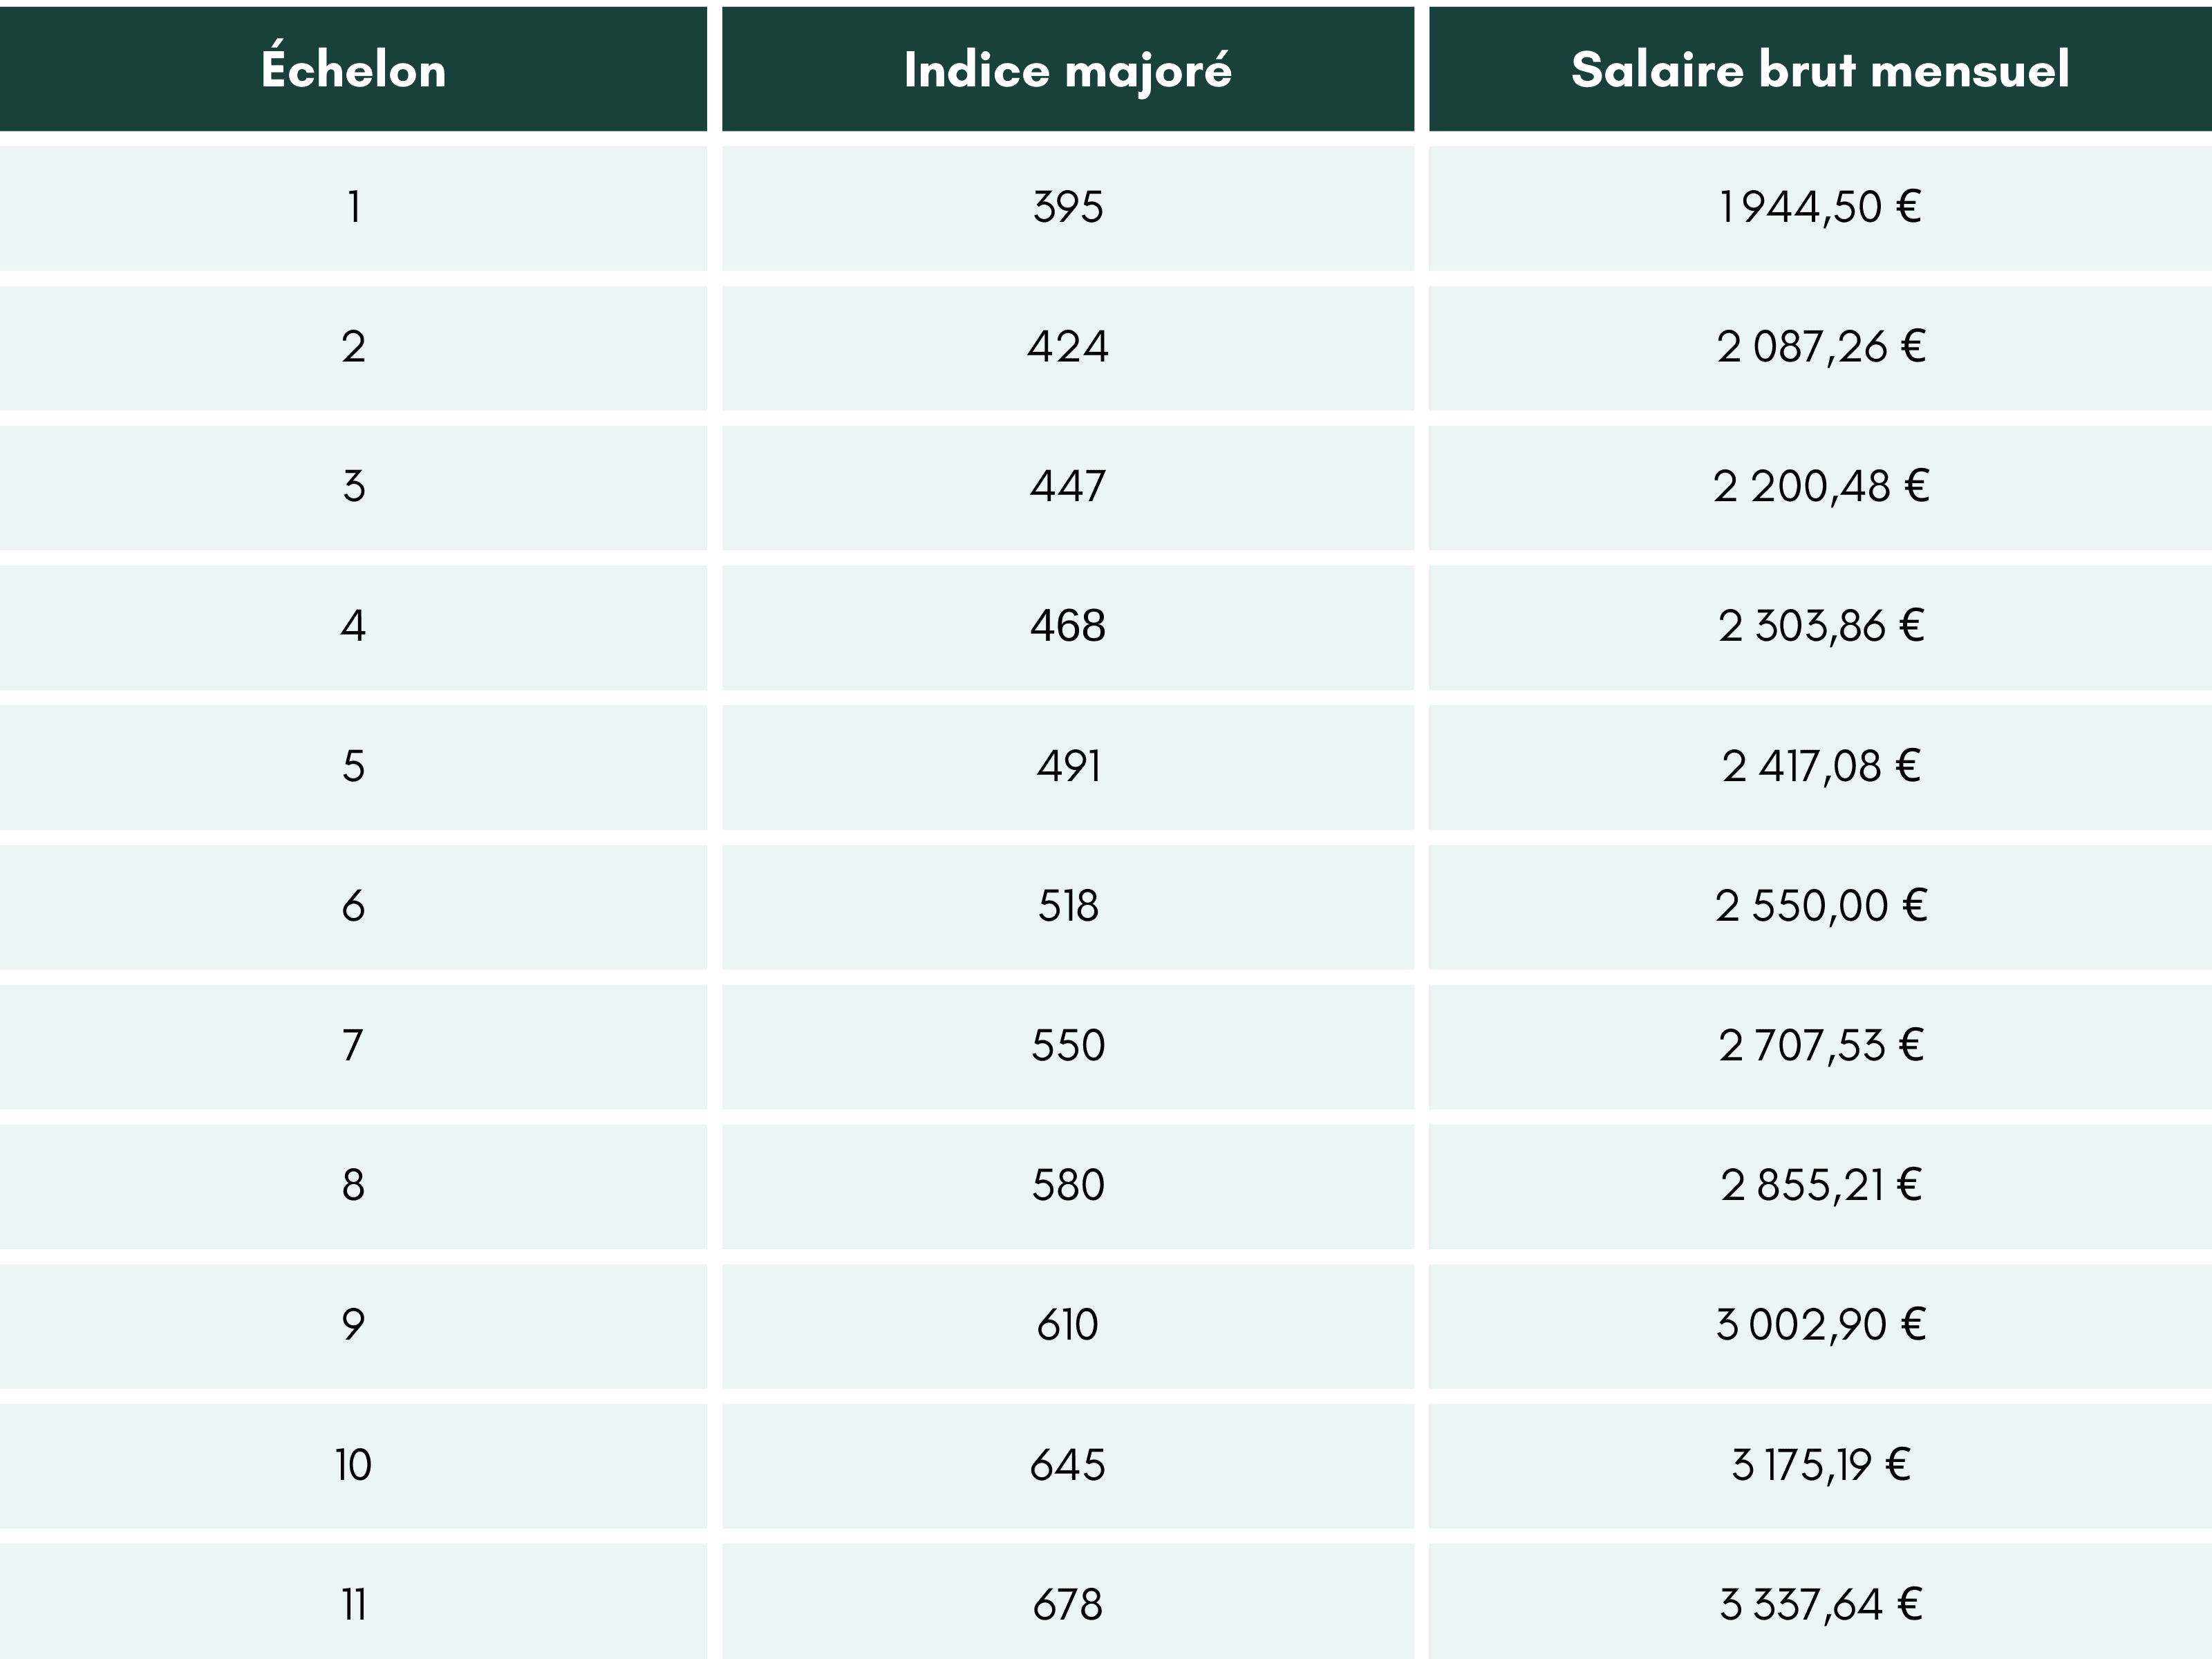Select the Échelon 7 cell
Image resolution: width=2212 pixels, height=1659 pixels.
pyautogui.click(x=353, y=1045)
